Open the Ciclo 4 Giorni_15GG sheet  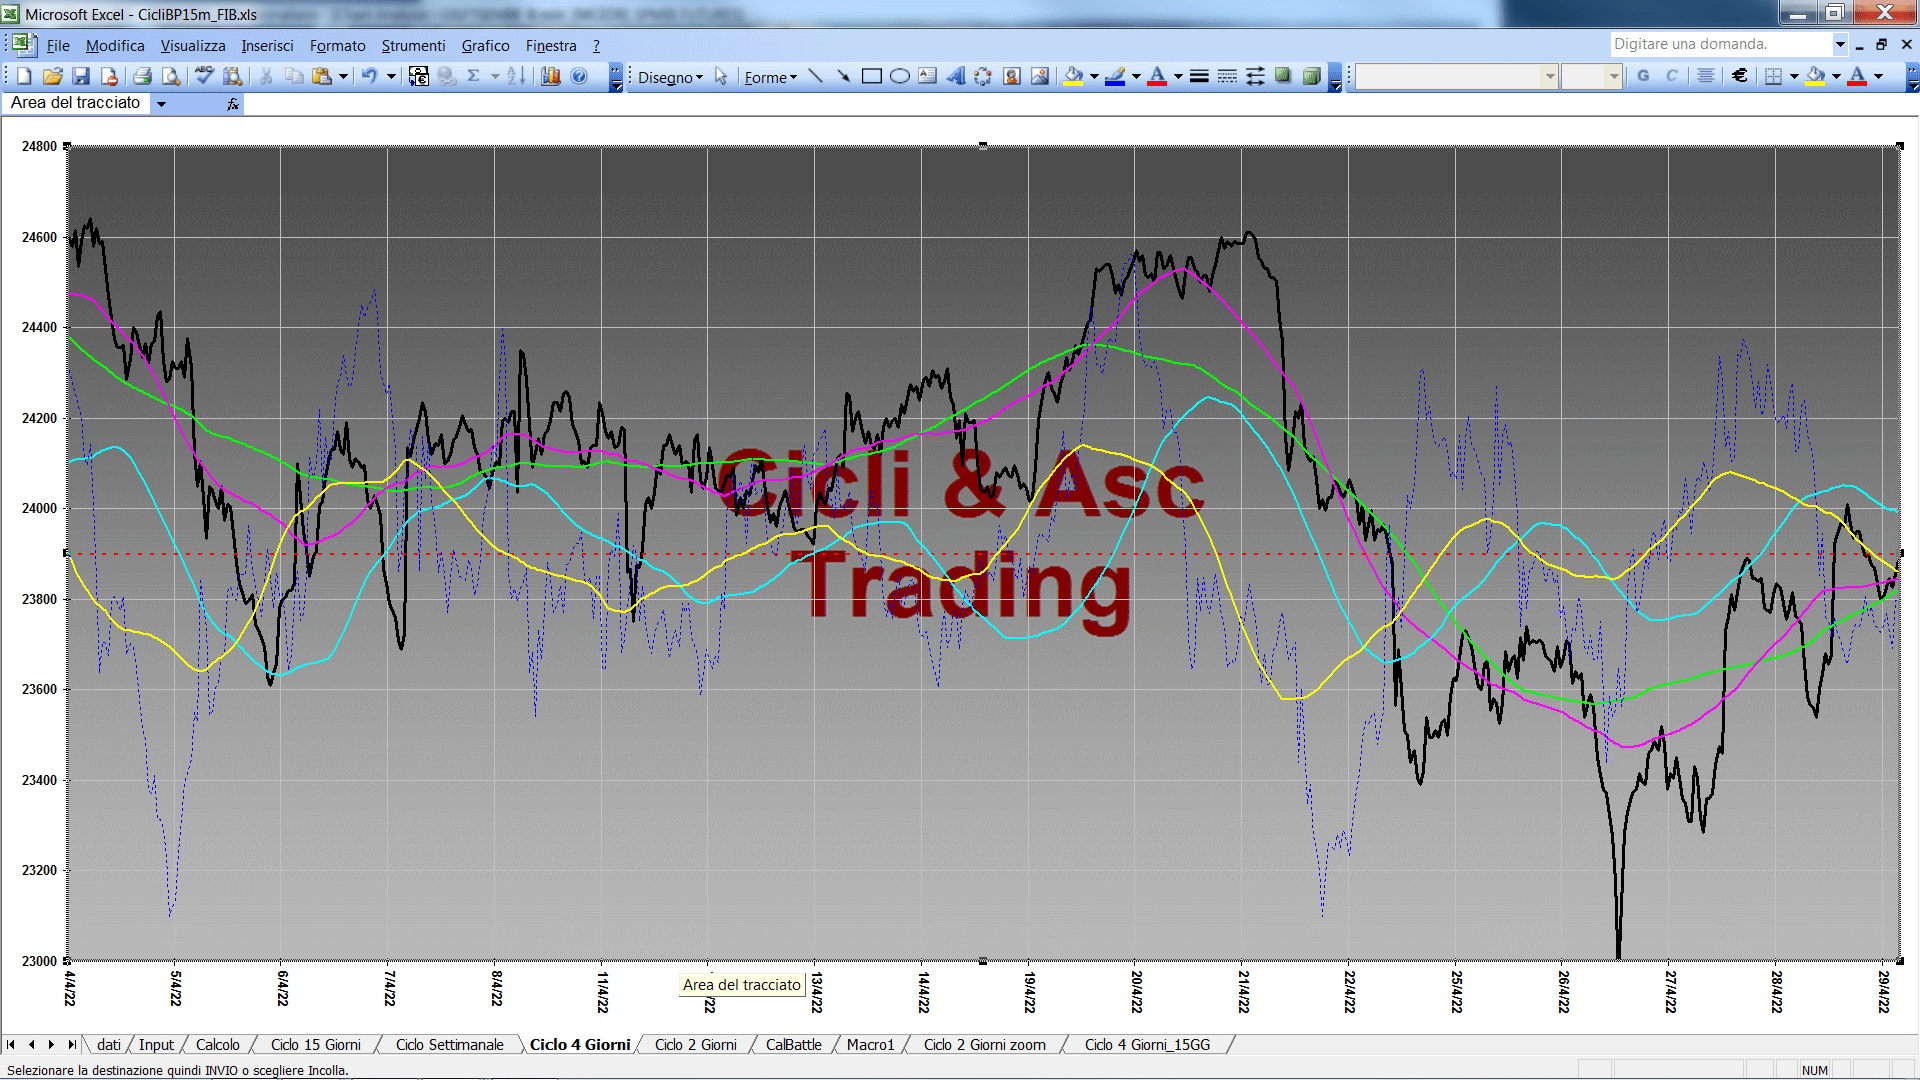(x=1147, y=1045)
